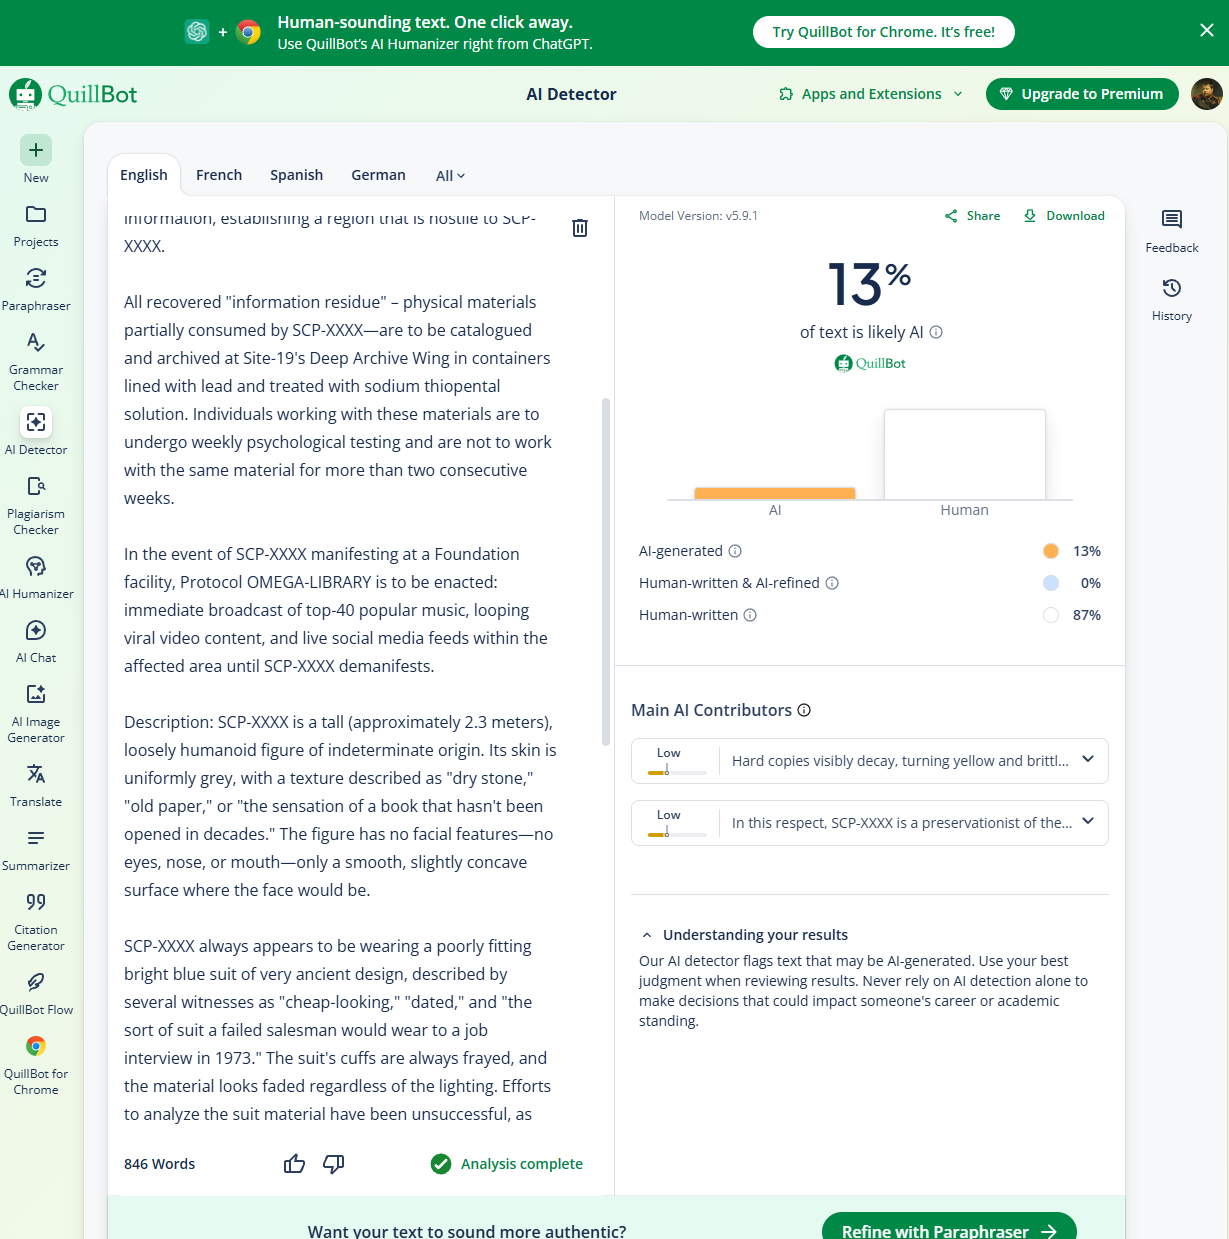The image size is (1229, 1239).
Task: Click 'Model Version: v5.9.1' text
Action: point(698,216)
